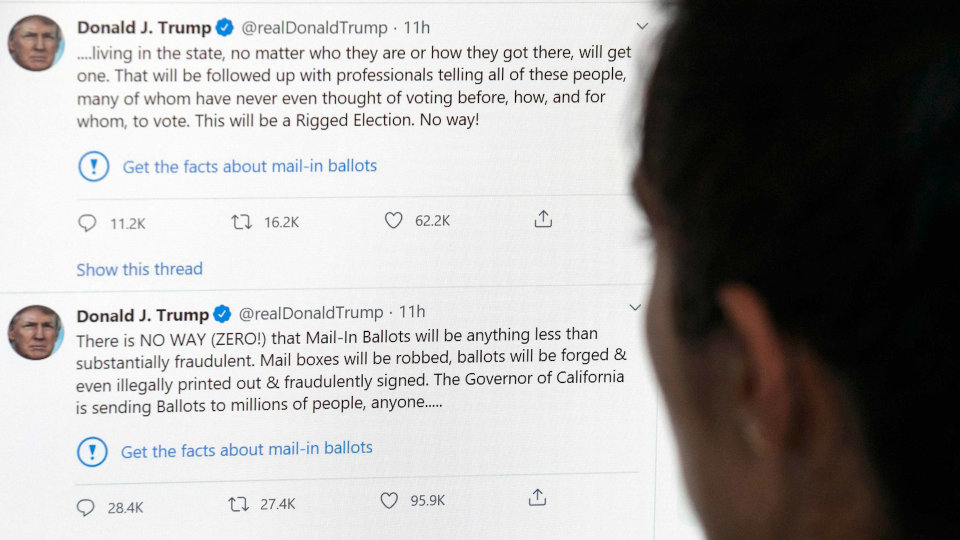The width and height of the screenshot is (960, 540).
Task: Share the Mail-In Ballots tweet
Action: [x=537, y=497]
